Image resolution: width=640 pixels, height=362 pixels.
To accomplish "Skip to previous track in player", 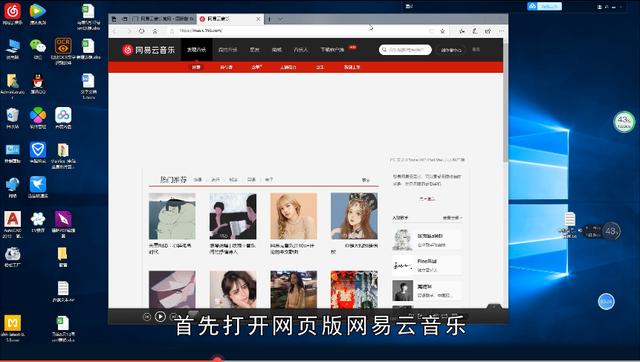I will (x=147, y=317).
